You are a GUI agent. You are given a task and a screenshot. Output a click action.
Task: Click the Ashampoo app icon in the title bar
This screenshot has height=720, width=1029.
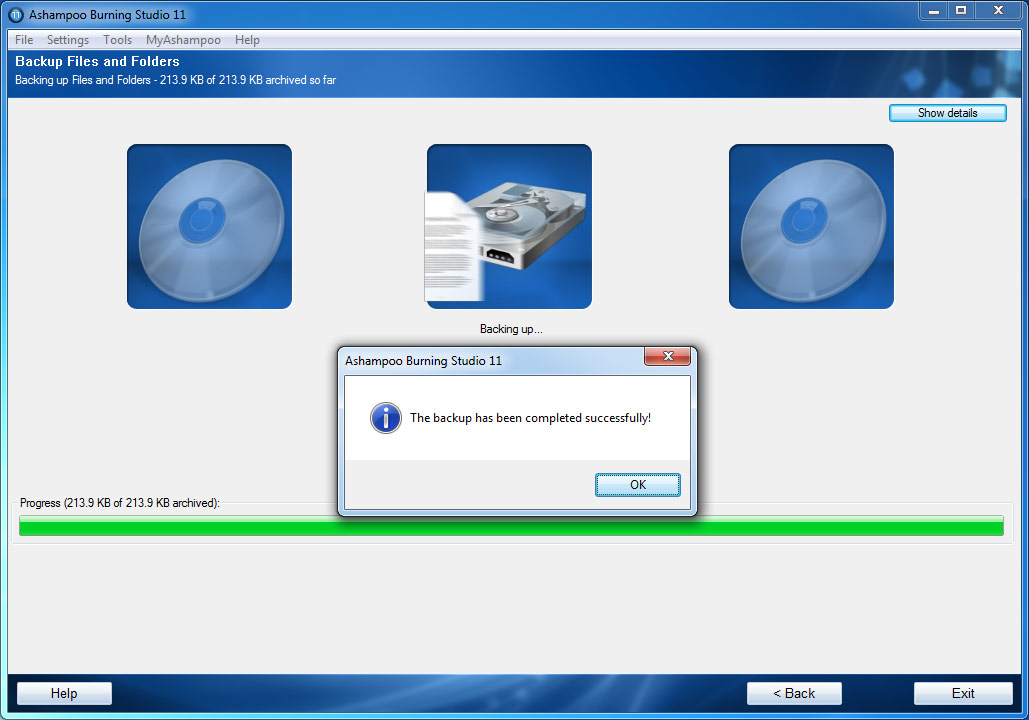(x=16, y=14)
